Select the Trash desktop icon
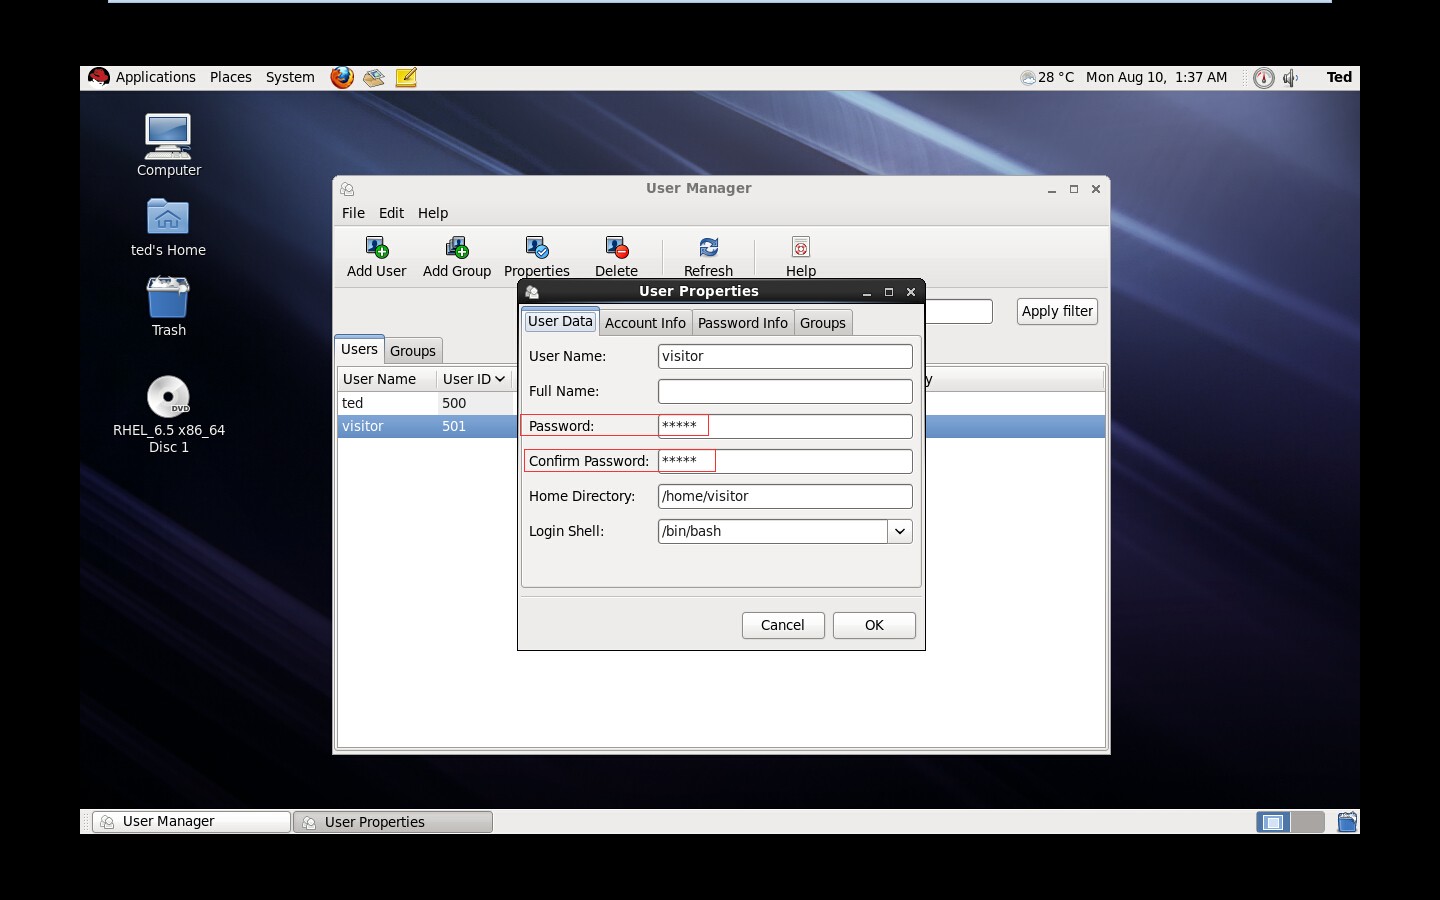The width and height of the screenshot is (1440, 900). point(168,306)
